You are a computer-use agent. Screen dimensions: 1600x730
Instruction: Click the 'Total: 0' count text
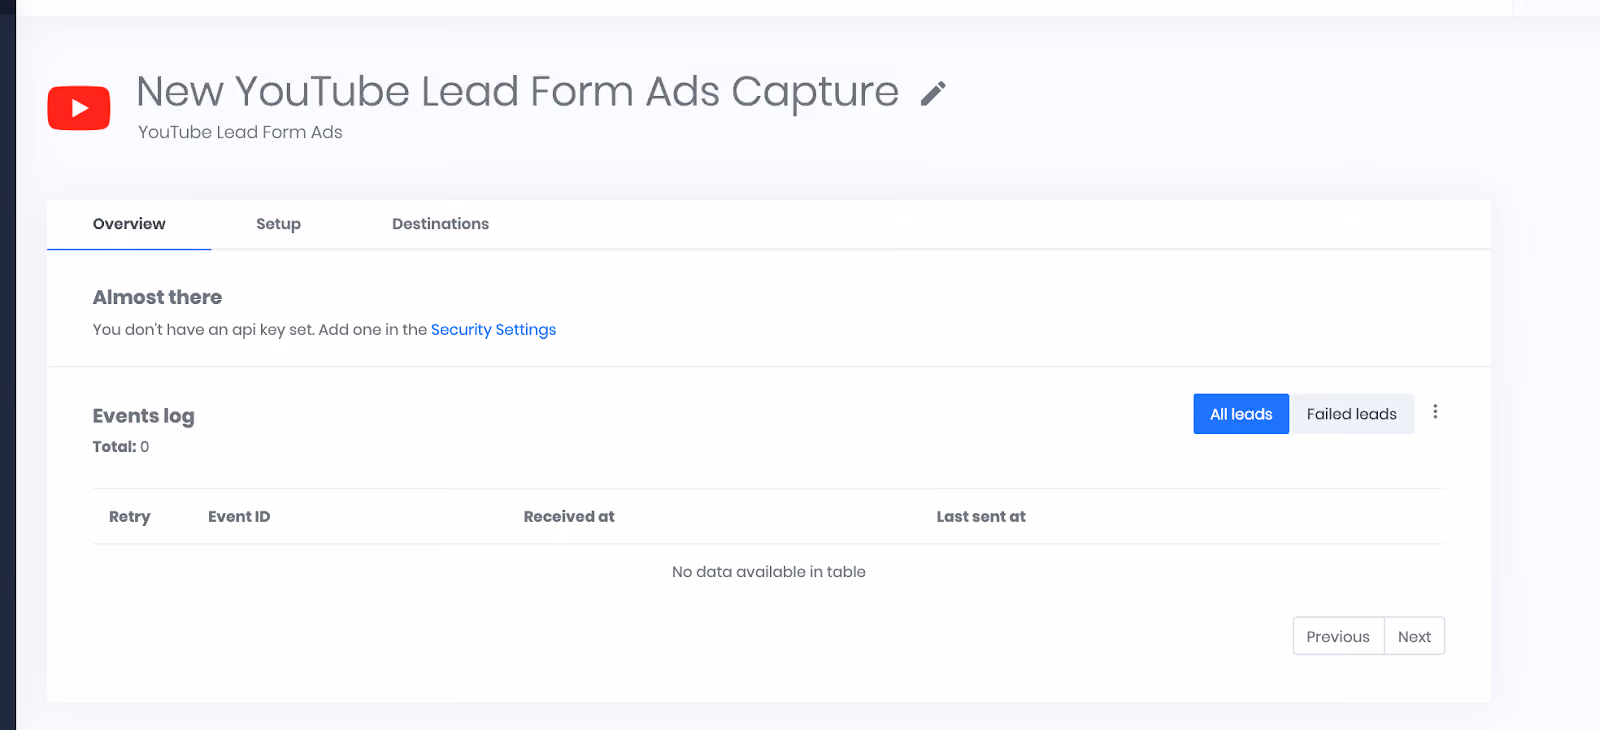(x=121, y=447)
